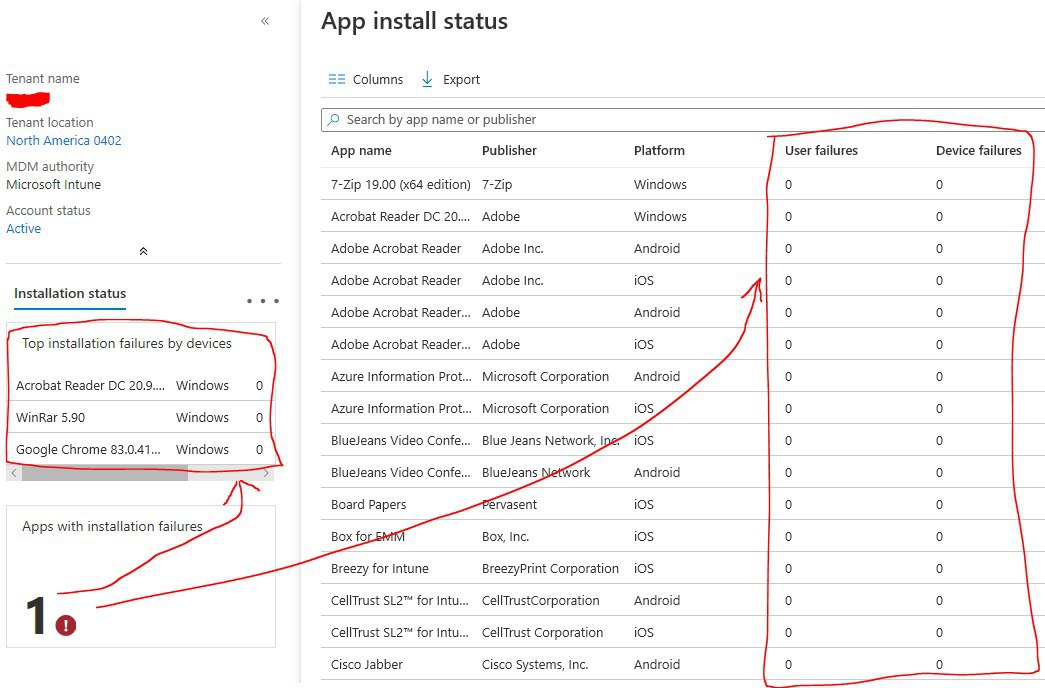
Task: Export the app install status list
Action: 451,79
